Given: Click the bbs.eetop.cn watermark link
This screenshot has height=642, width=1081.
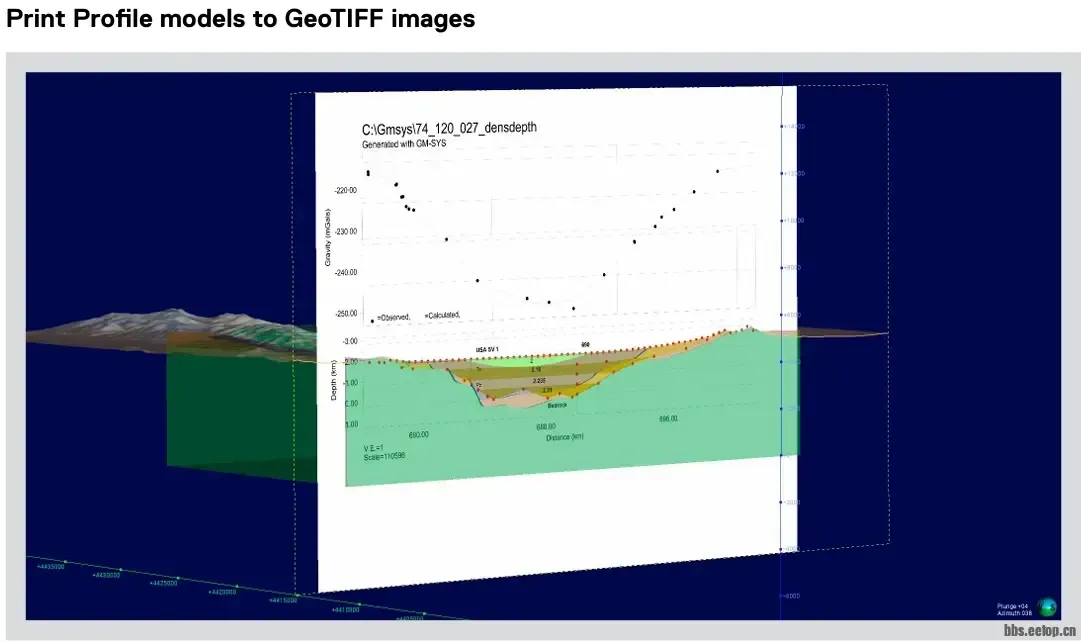Looking at the screenshot, I should click(1039, 632).
